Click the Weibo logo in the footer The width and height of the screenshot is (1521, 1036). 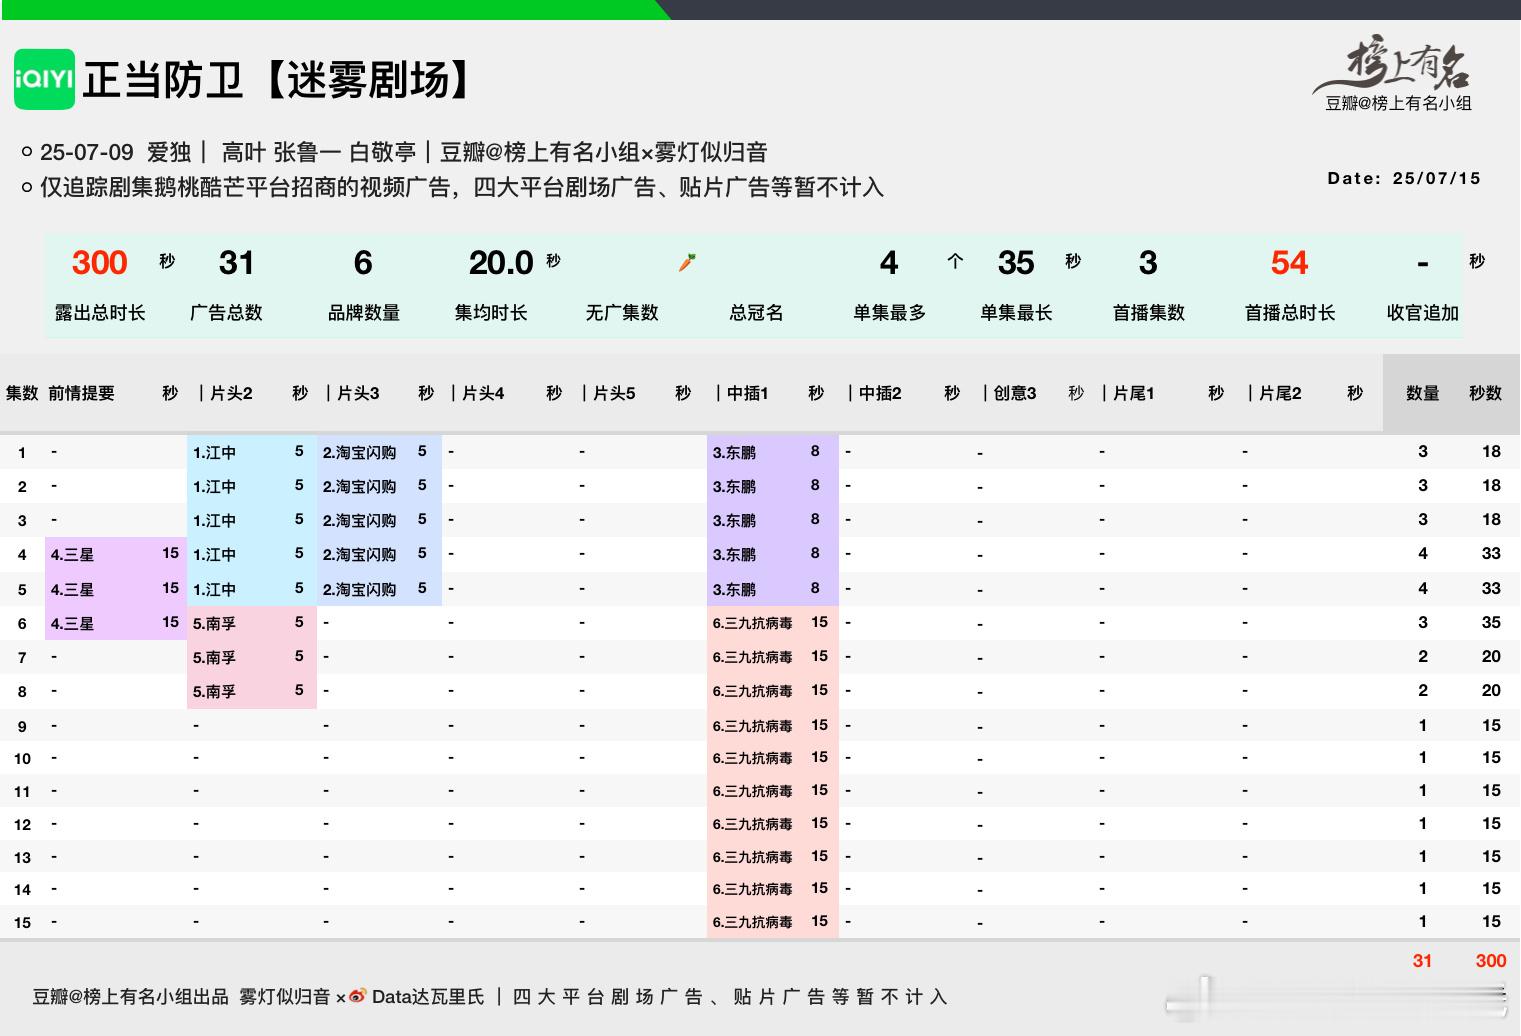[x=357, y=997]
